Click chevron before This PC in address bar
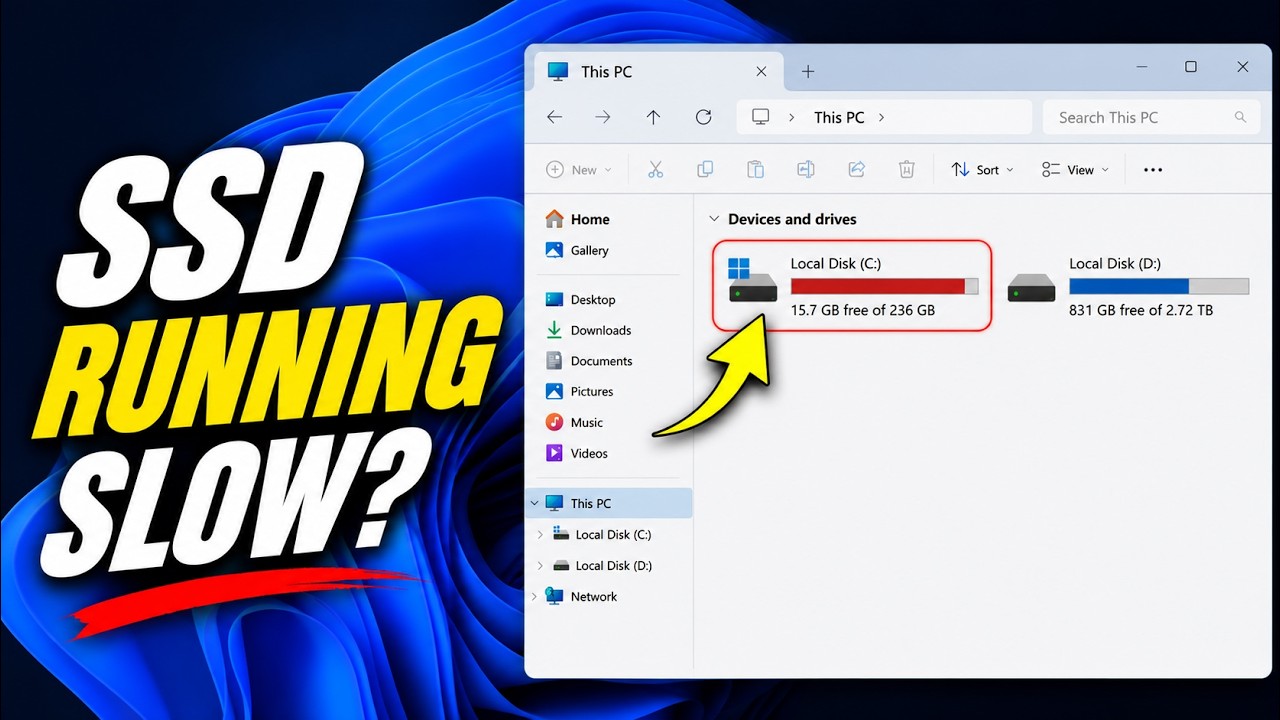This screenshot has width=1280, height=720. (x=791, y=117)
